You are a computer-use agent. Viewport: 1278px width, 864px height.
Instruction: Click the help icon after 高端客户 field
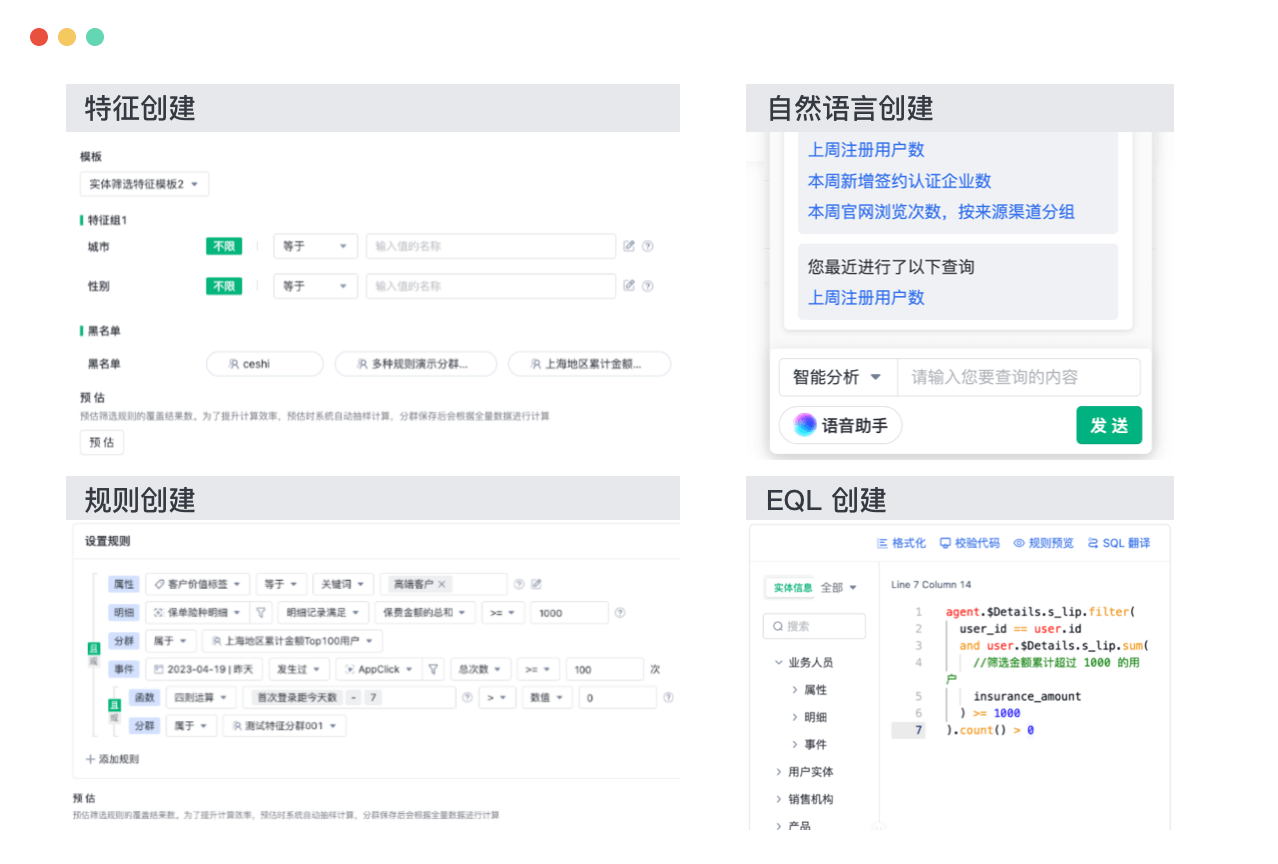[518, 584]
